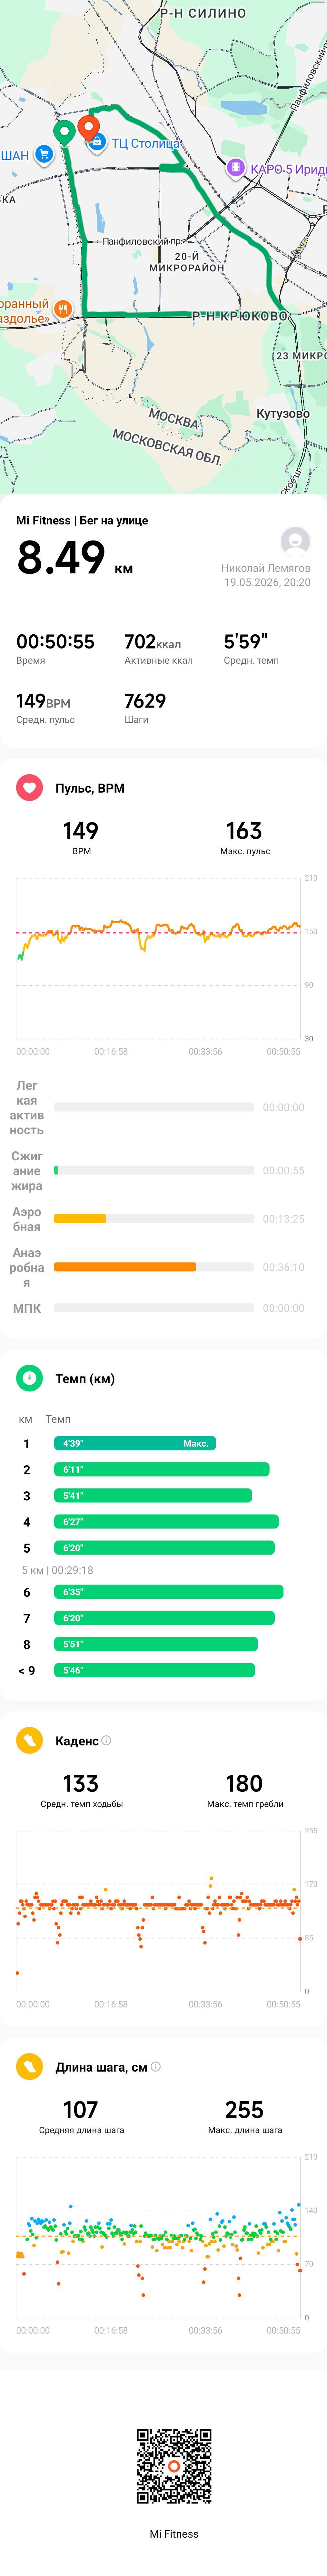
Task: Click the Анаэробная orange zone bar
Action: [125, 1267]
